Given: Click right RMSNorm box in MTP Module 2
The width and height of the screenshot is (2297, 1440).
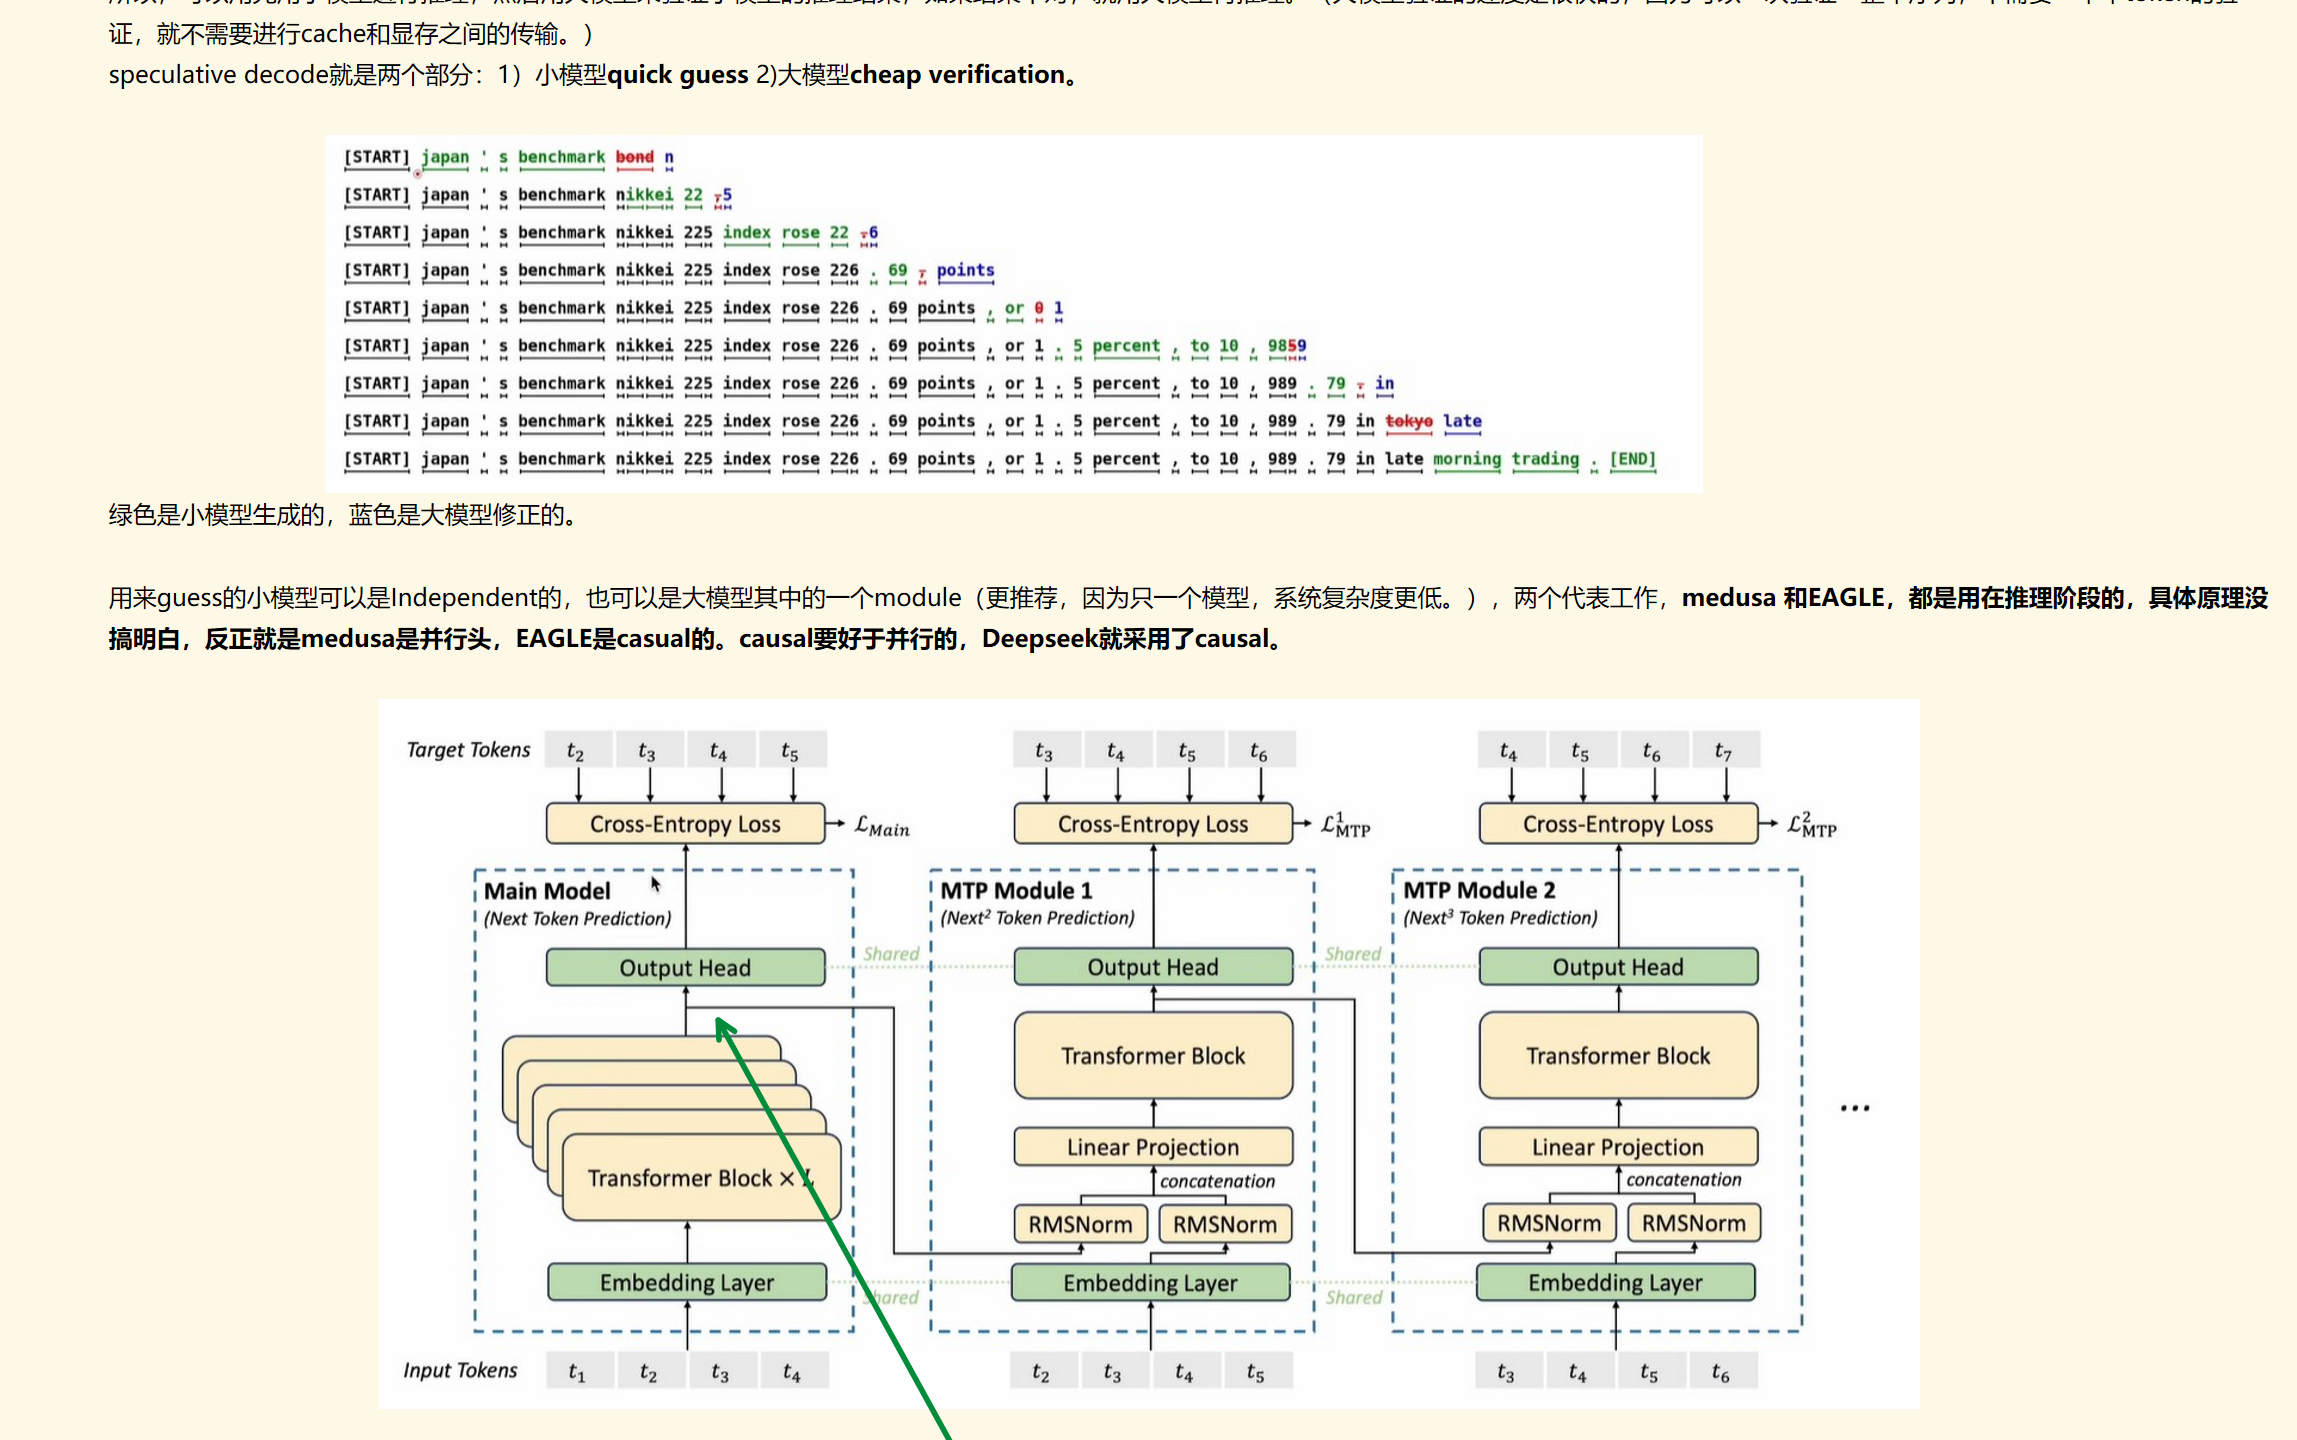Looking at the screenshot, I should click(1693, 1222).
